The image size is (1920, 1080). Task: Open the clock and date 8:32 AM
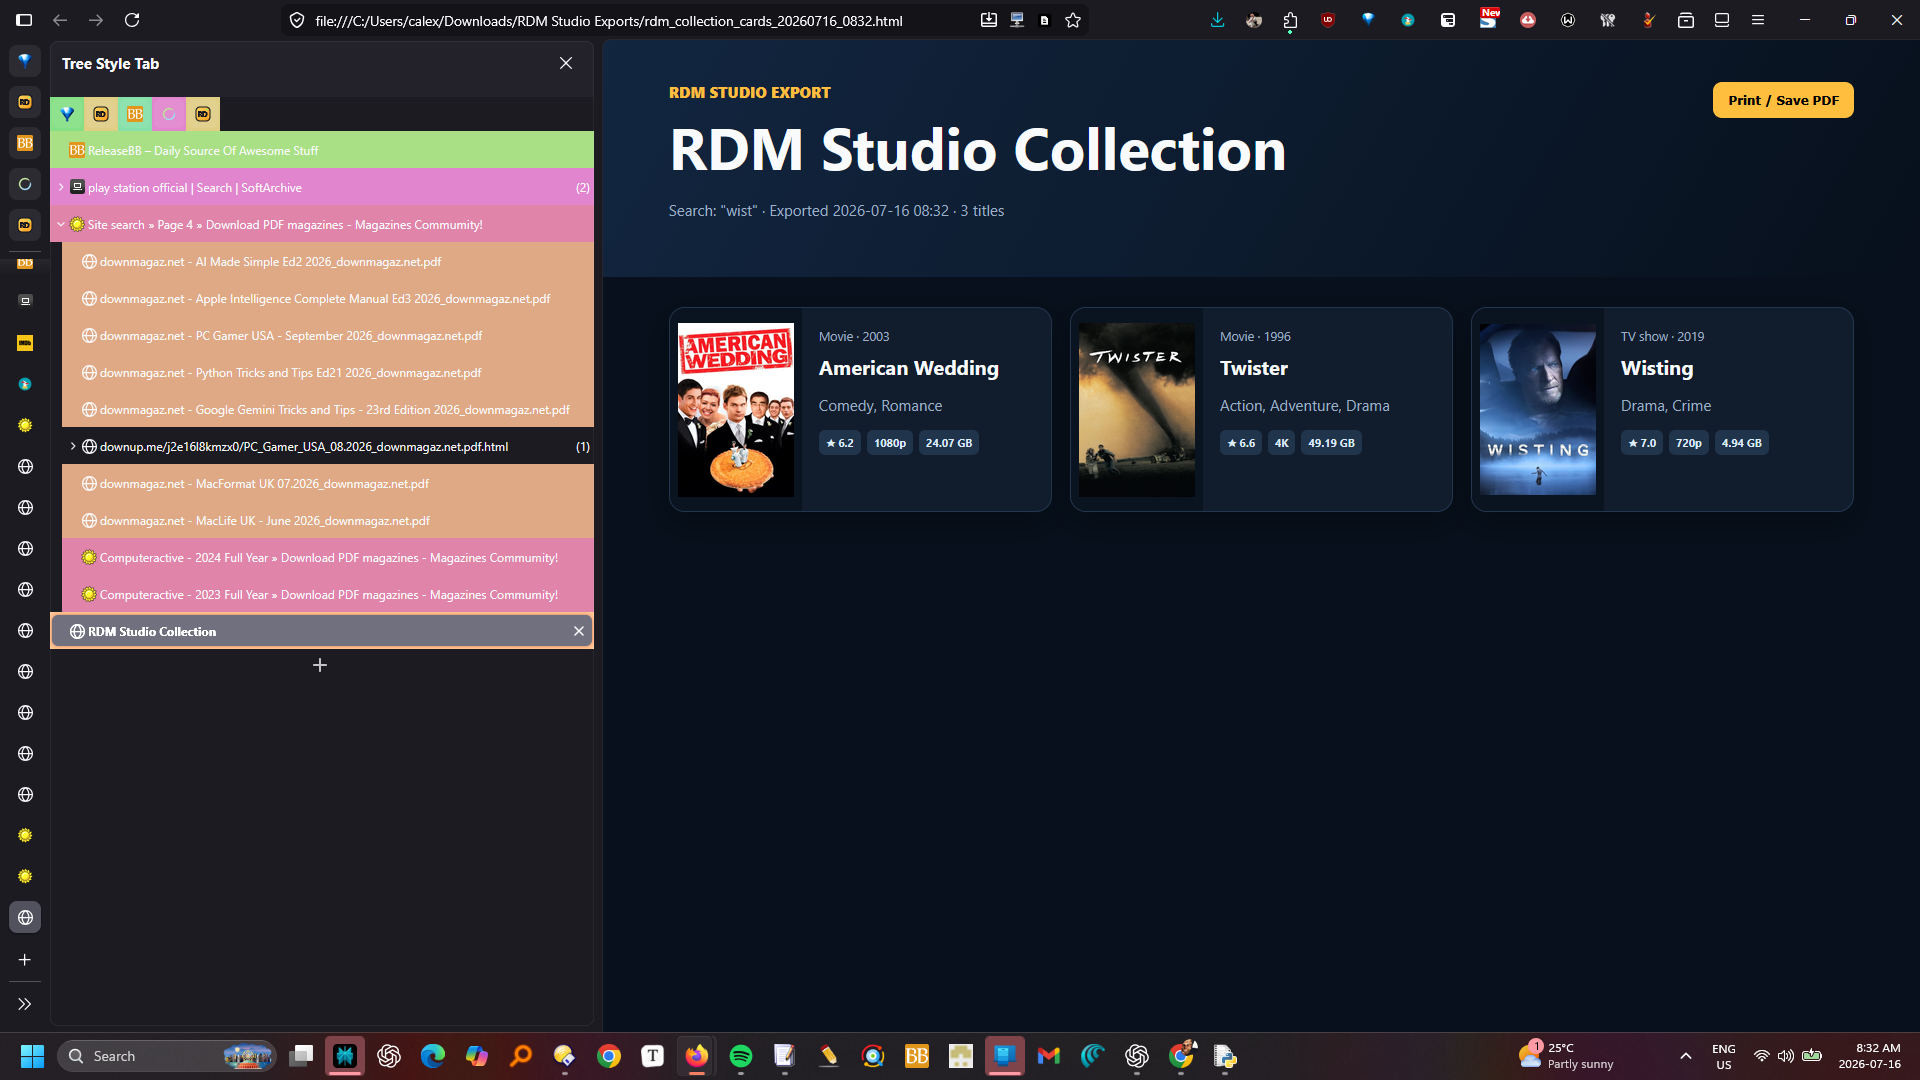[1869, 1056]
